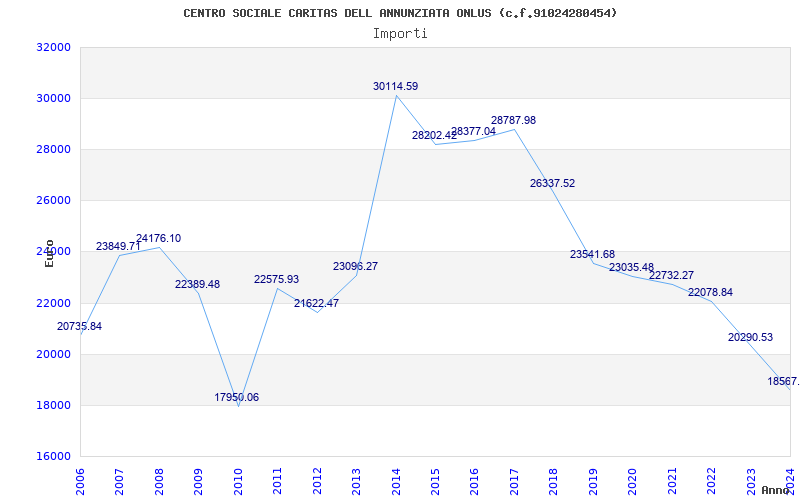The width and height of the screenshot is (800, 500).
Task: Click y-axis tick 16000
Action: tap(53, 457)
